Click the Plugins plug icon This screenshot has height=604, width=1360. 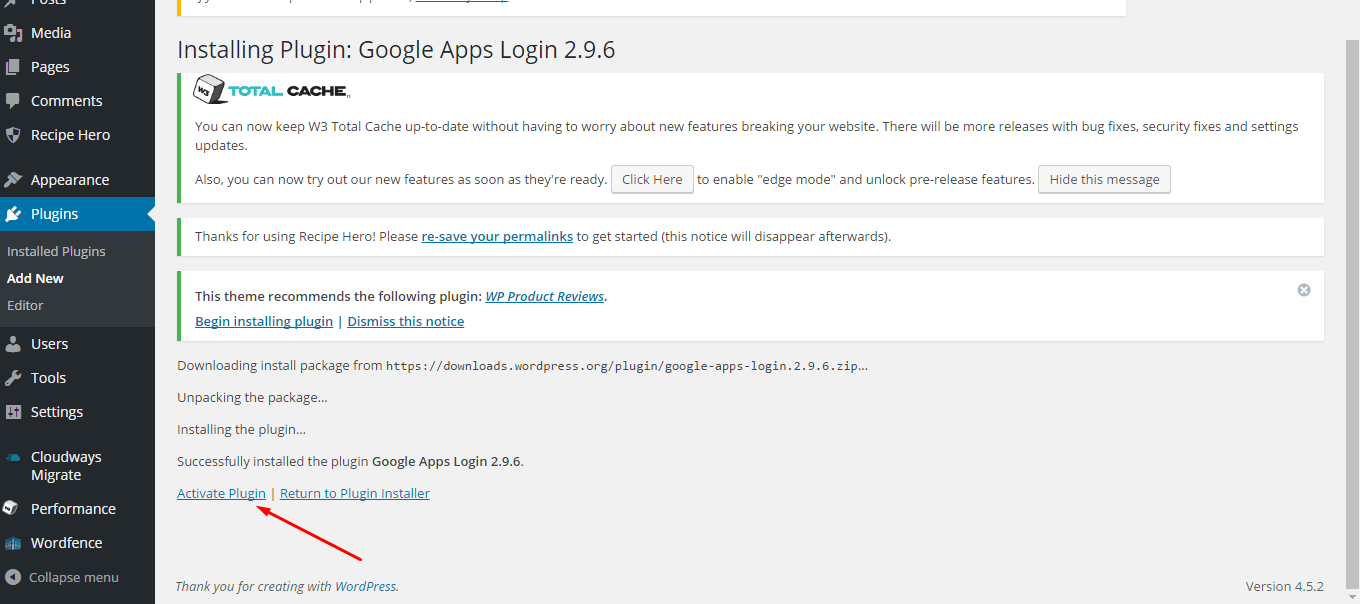click(x=13, y=214)
